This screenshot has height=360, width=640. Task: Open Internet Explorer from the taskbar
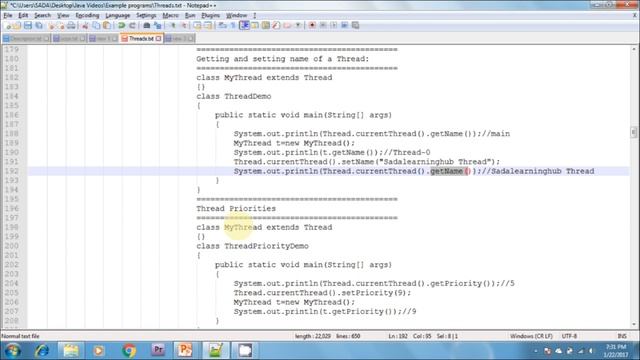(x=42, y=351)
